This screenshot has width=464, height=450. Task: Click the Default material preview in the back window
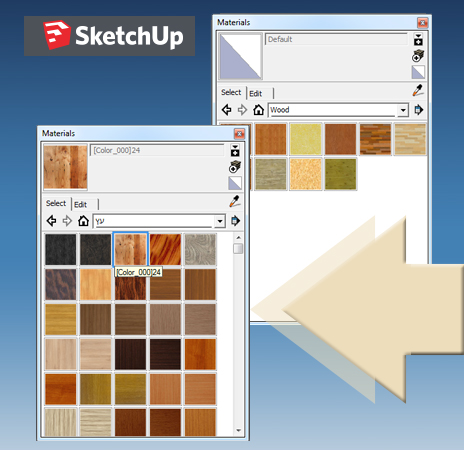pos(240,56)
